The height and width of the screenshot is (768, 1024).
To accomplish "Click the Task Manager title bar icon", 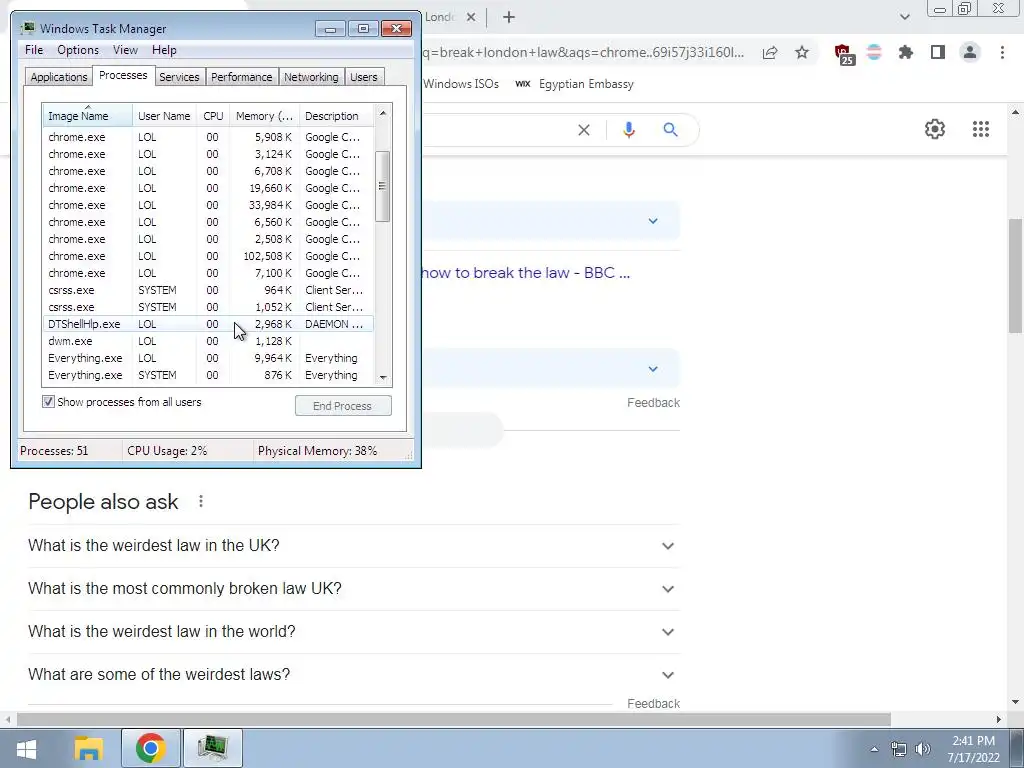I will coord(27,28).
